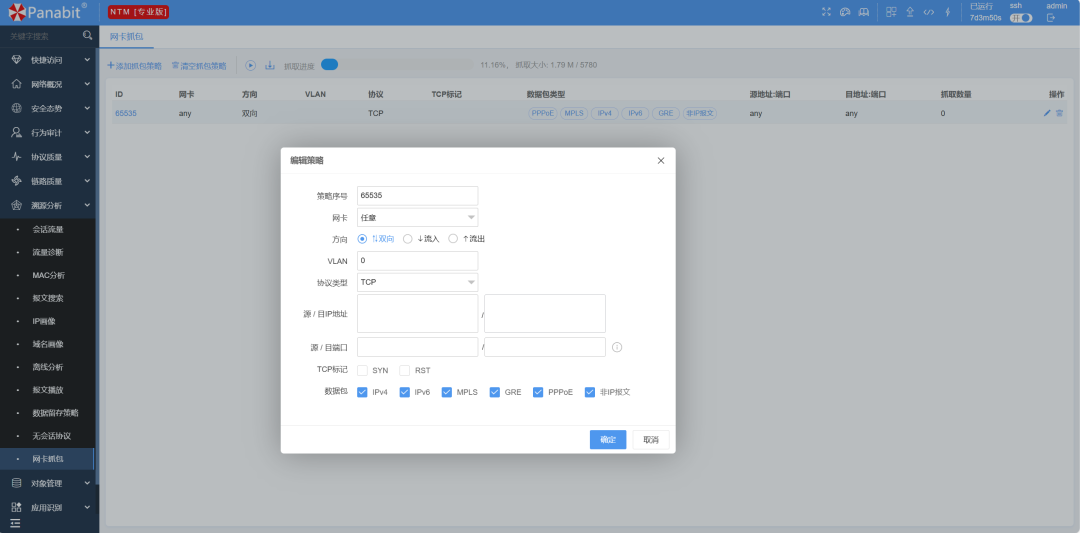The image size is (1080, 533).
Task: Click the person icon beside 行为审计
Action: tap(17, 132)
